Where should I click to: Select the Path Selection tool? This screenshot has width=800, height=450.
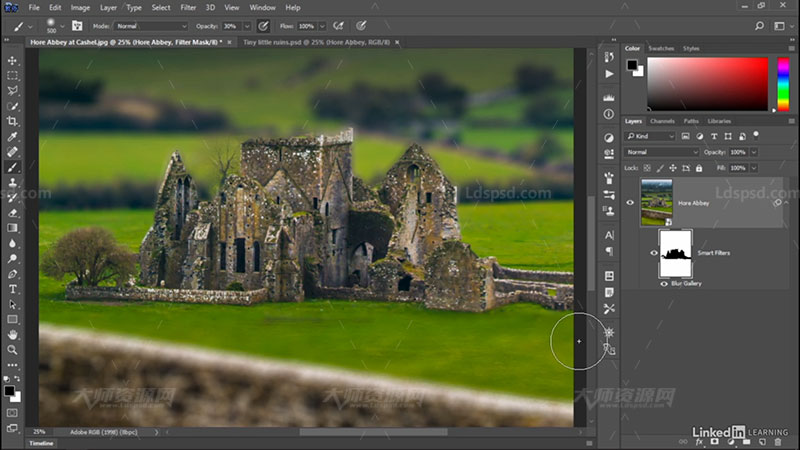pyautogui.click(x=12, y=305)
